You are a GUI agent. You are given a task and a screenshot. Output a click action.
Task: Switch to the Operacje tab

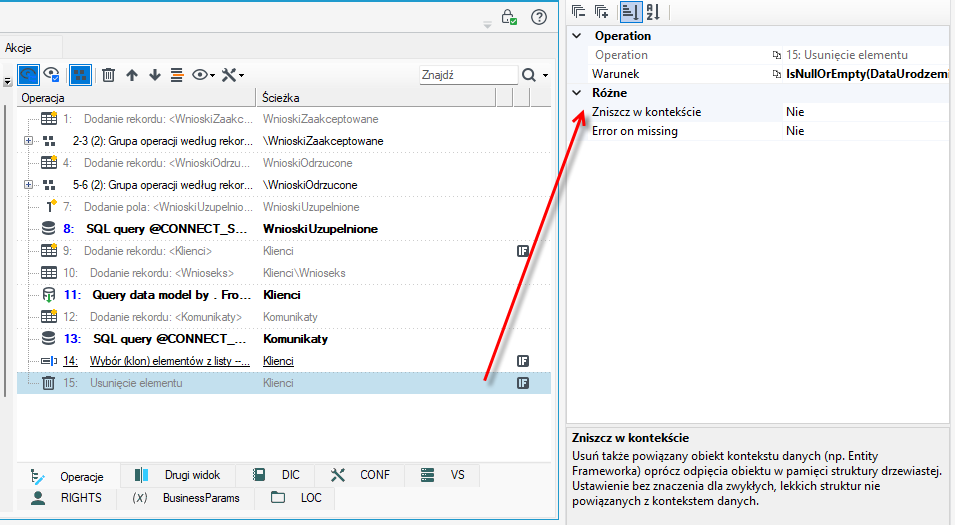coord(68,476)
